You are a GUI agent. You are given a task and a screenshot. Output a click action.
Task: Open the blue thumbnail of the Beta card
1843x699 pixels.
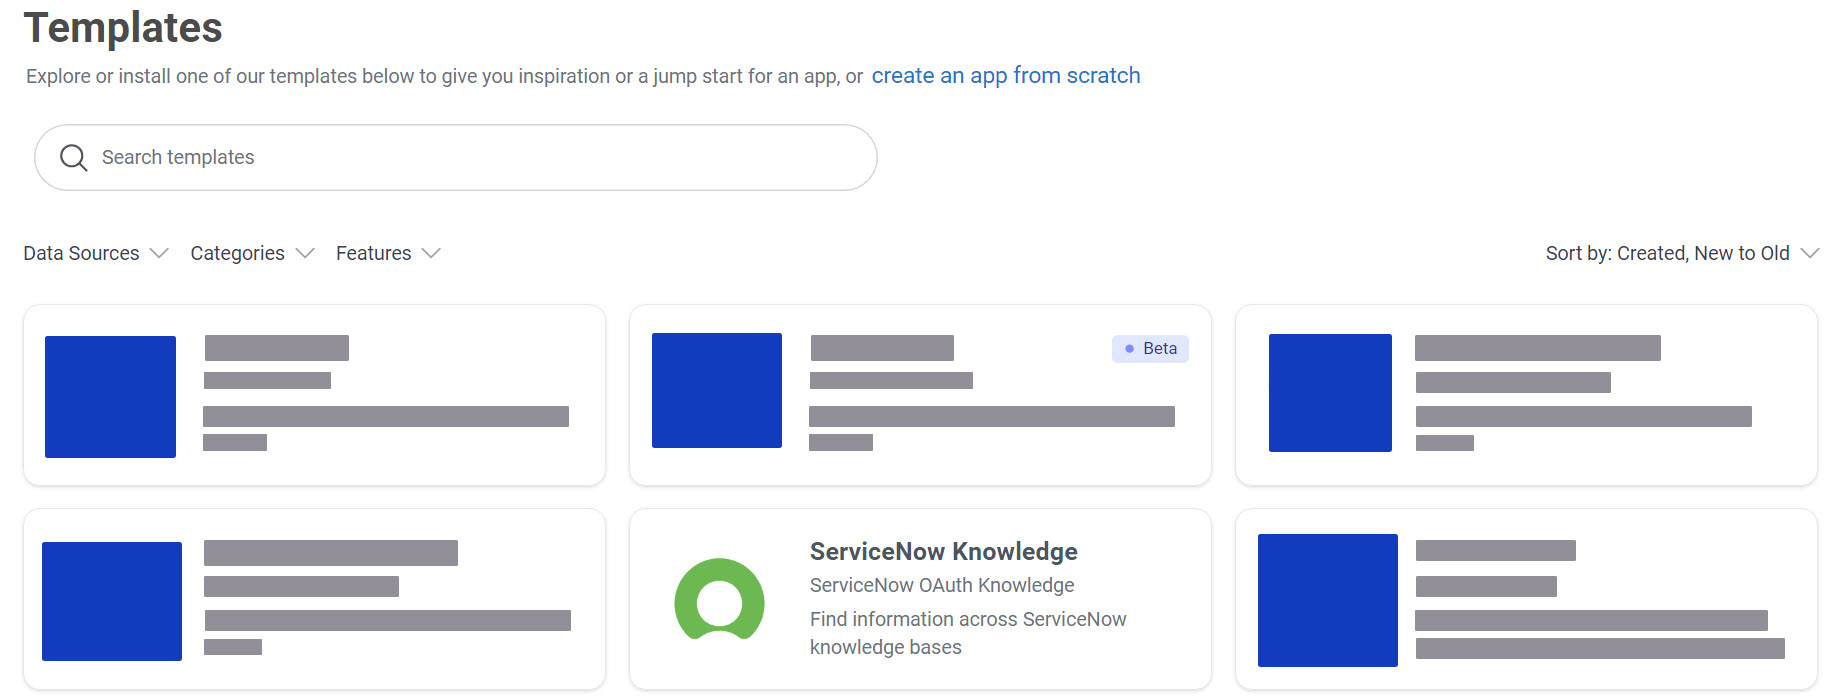(717, 390)
